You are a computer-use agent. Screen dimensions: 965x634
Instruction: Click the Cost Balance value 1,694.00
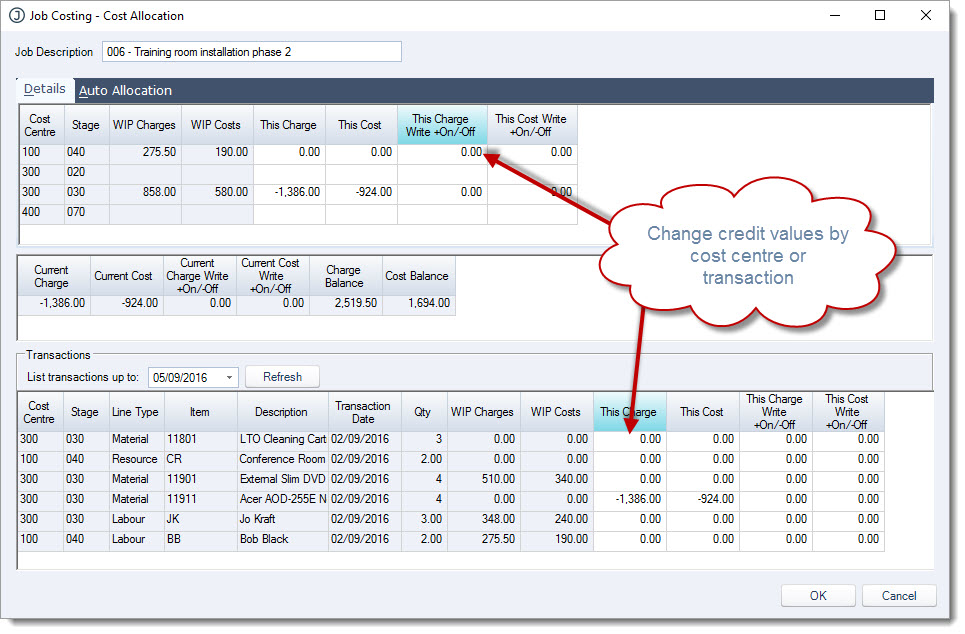pos(418,303)
